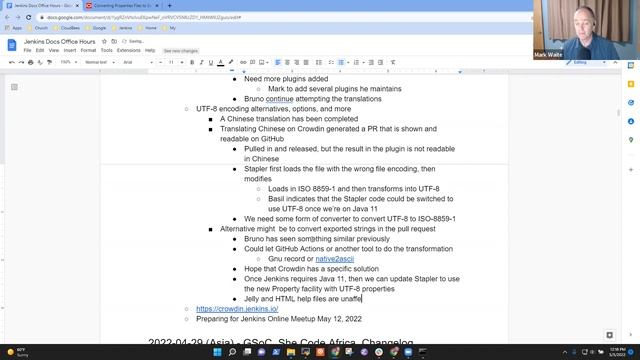This screenshot has width=640, height=360.
Task: Expand numbered list style options
Action: click(363, 62)
